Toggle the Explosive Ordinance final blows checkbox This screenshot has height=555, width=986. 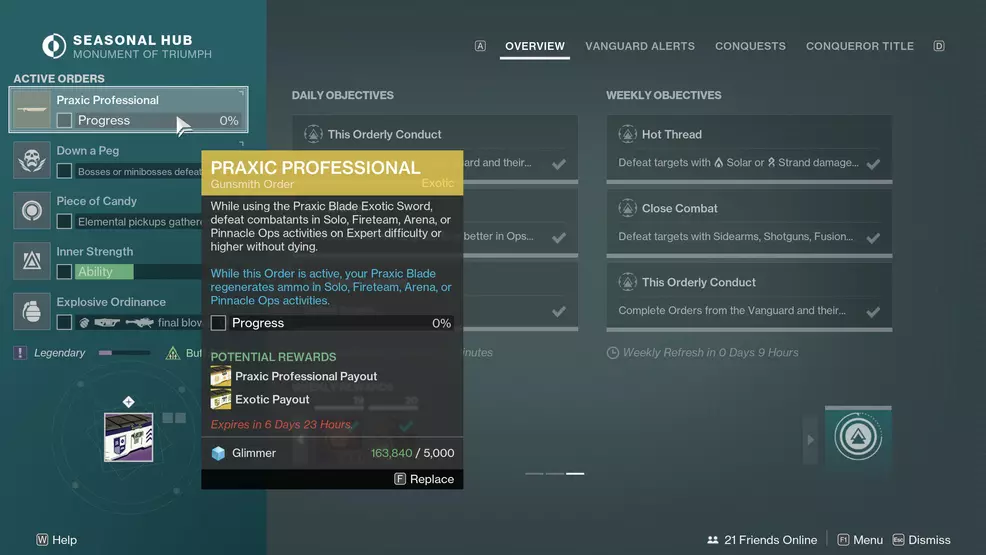(64, 322)
